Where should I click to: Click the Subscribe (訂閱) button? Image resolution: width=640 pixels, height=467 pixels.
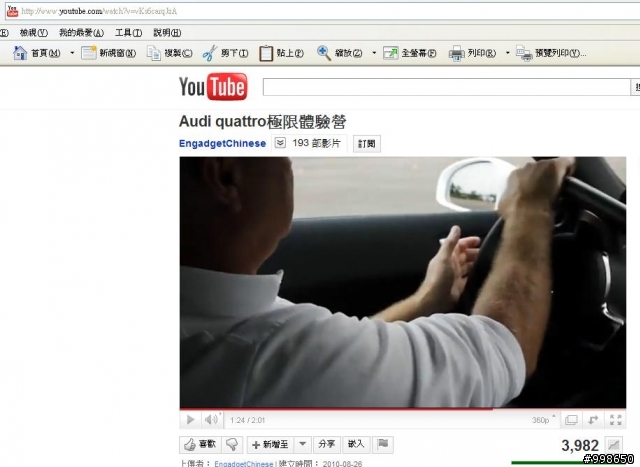tap(367, 144)
